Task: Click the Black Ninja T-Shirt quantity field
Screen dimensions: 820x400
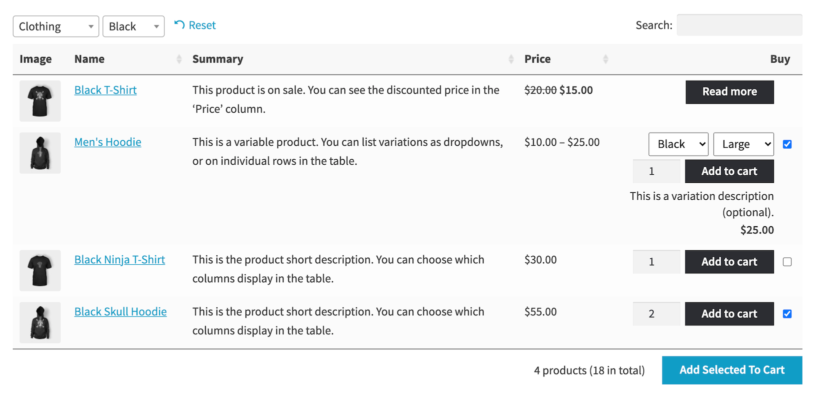Action: coord(656,262)
